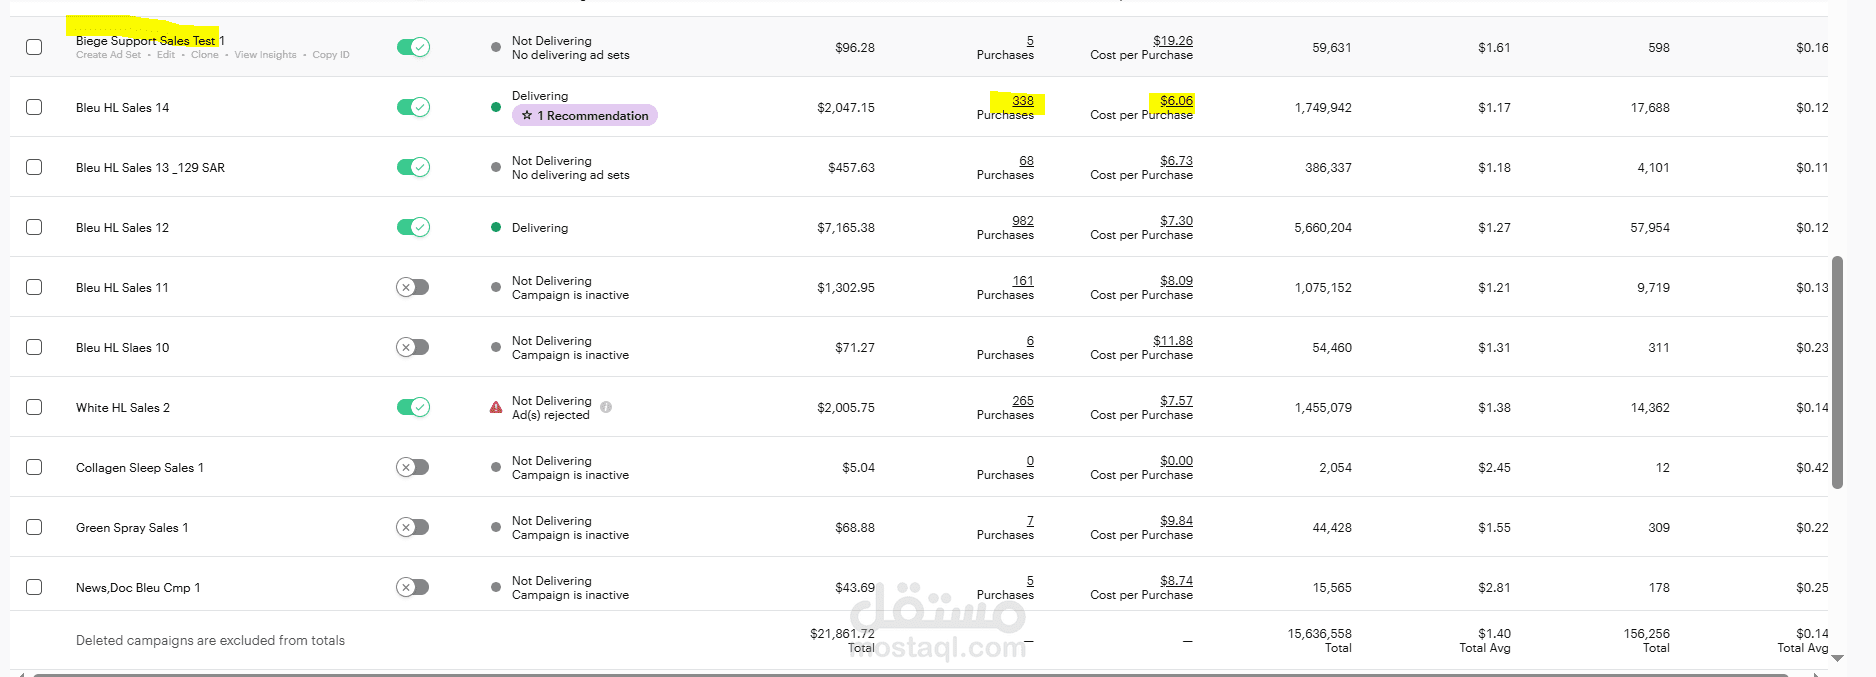Image resolution: width=1876 pixels, height=677 pixels.
Task: Open the 338 purchases link
Action: tap(1022, 101)
